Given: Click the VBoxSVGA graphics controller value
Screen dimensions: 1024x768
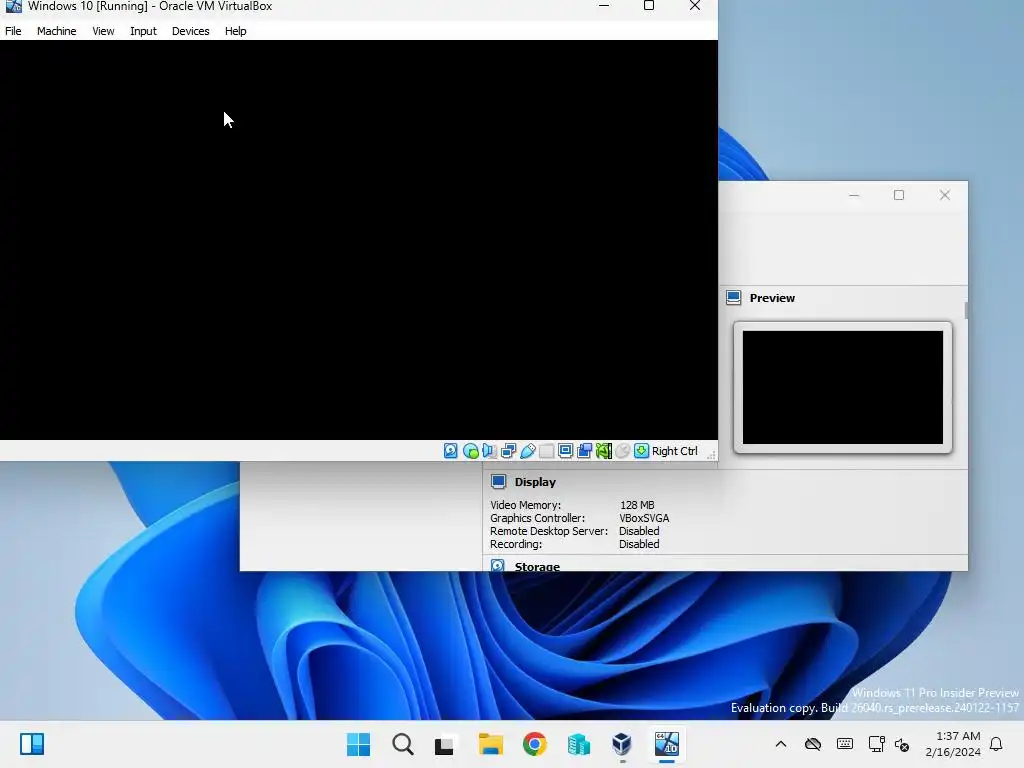Looking at the screenshot, I should (644, 518).
